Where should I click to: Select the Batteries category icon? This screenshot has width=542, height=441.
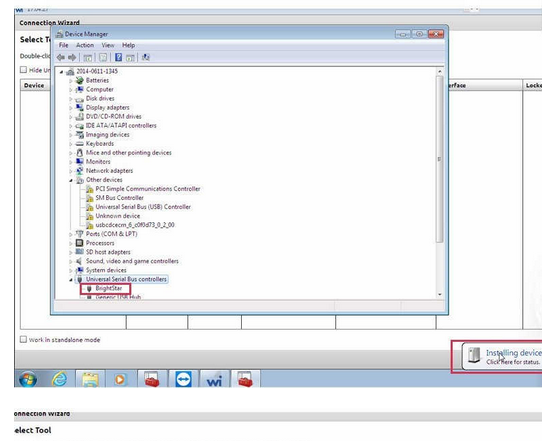click(x=80, y=80)
